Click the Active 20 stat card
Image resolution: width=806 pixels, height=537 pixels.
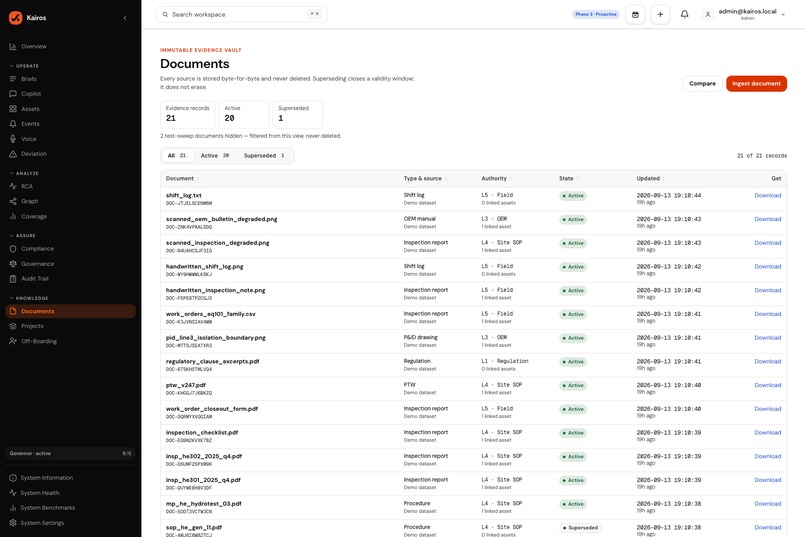(x=244, y=114)
